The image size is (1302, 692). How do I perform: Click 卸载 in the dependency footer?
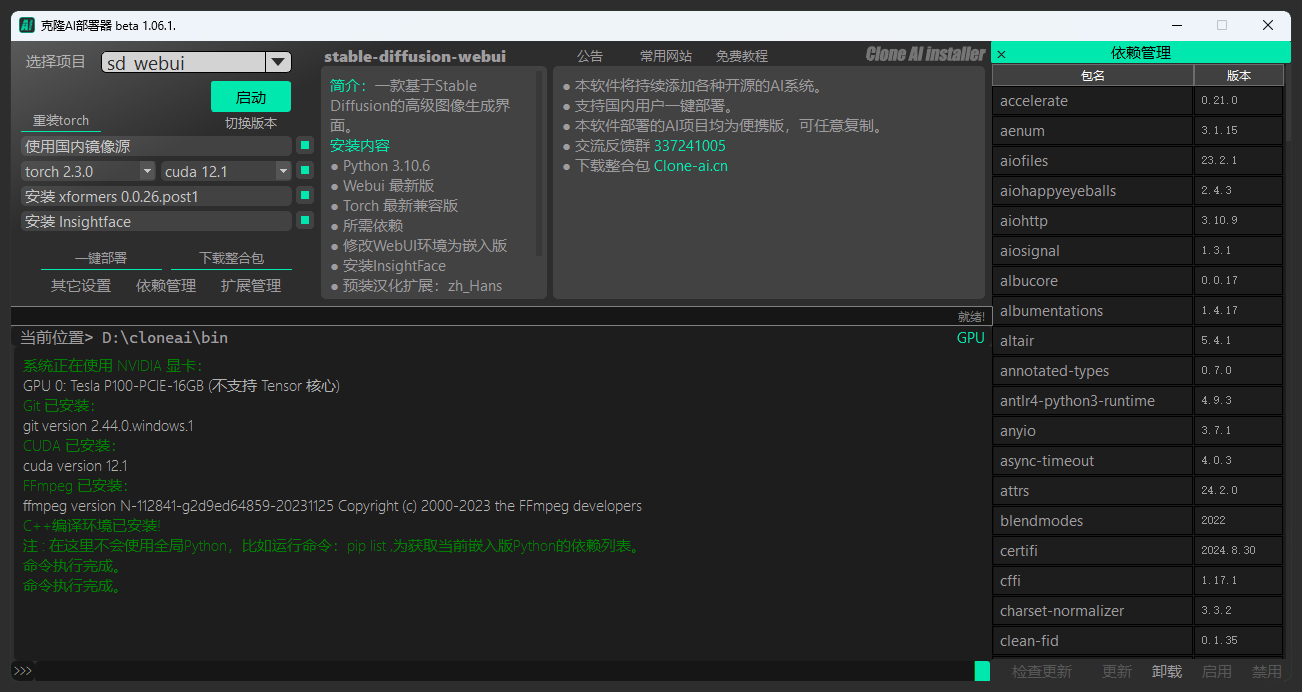point(1167,672)
